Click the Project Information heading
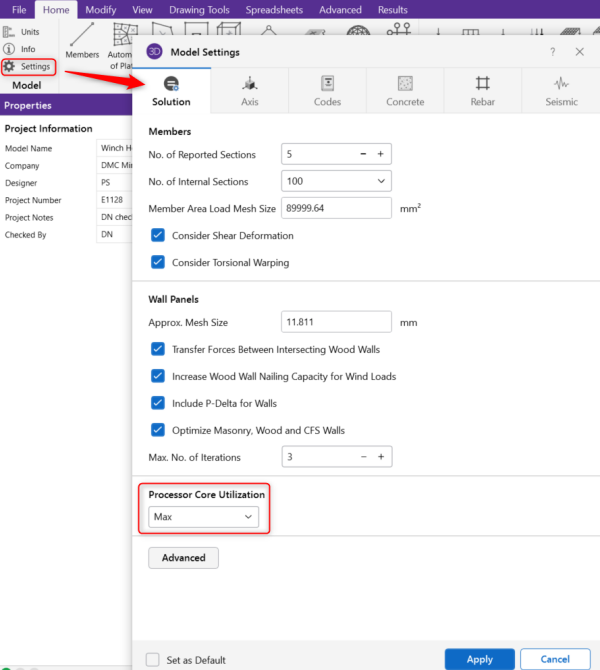 tap(48, 129)
